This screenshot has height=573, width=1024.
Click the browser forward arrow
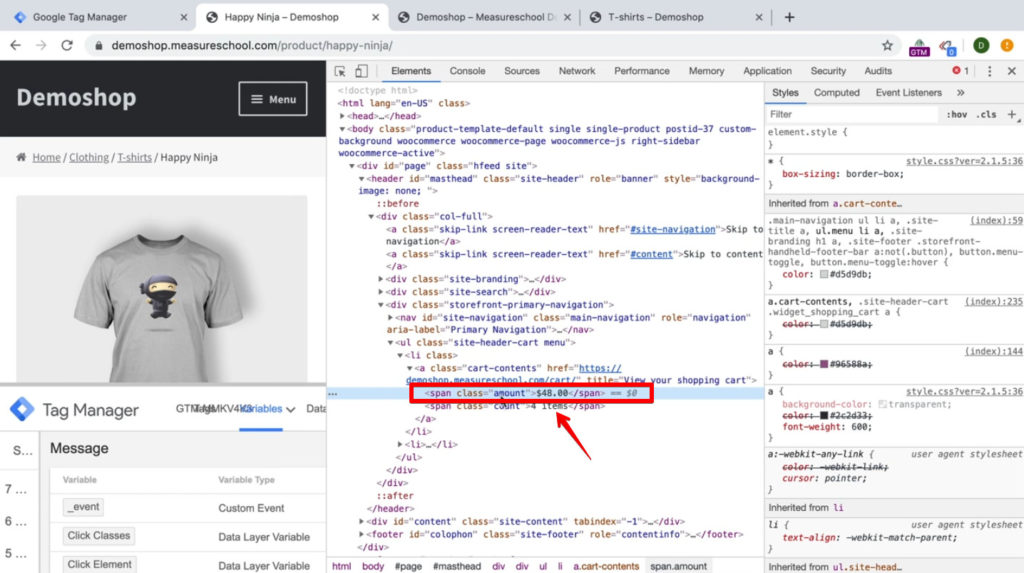41,45
